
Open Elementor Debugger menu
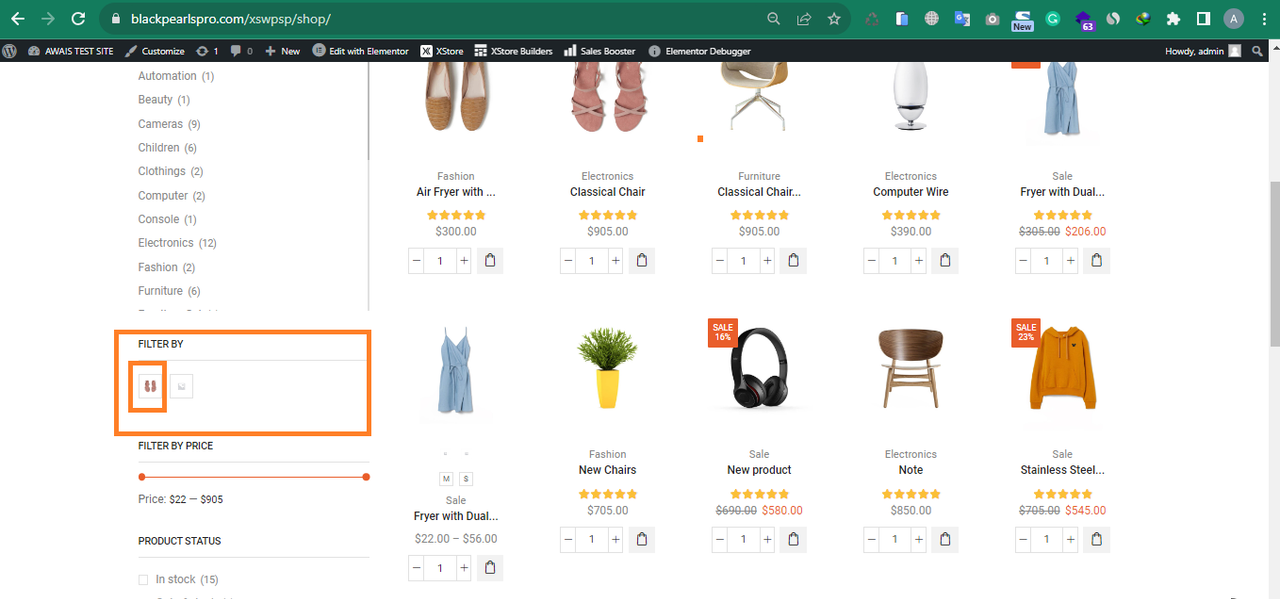click(700, 51)
